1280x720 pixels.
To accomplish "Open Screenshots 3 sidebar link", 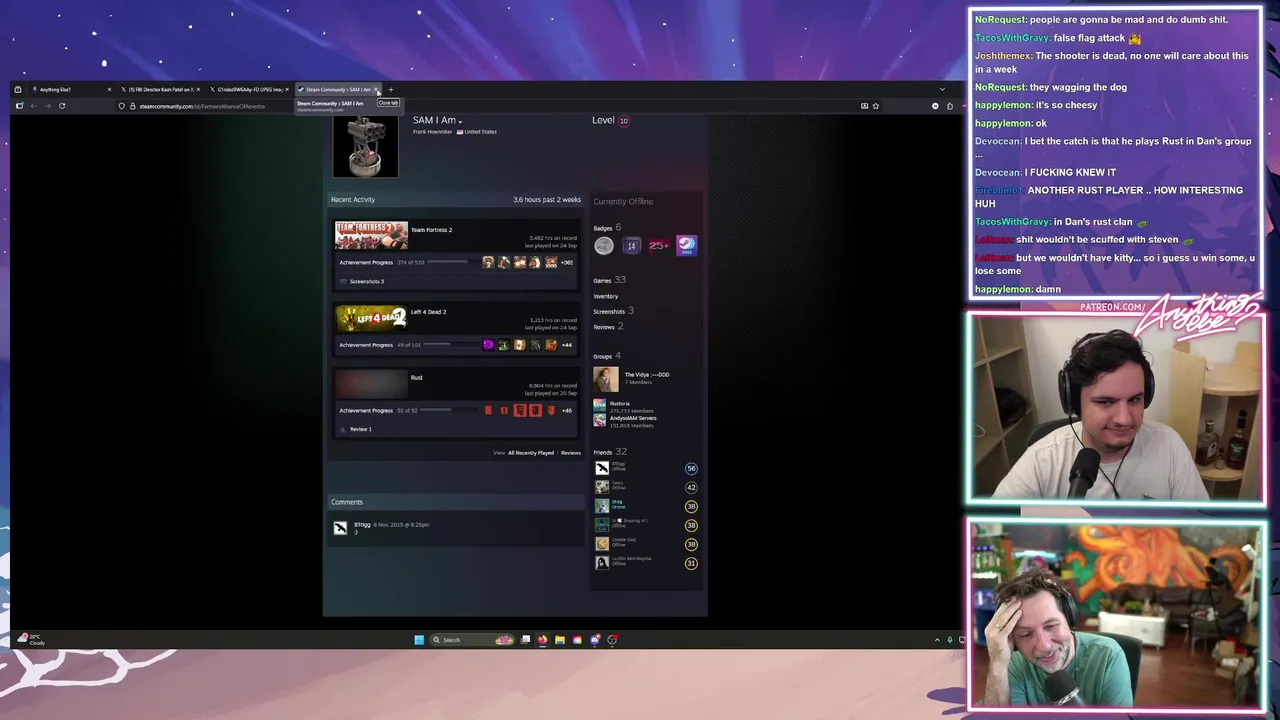I will tap(613, 311).
